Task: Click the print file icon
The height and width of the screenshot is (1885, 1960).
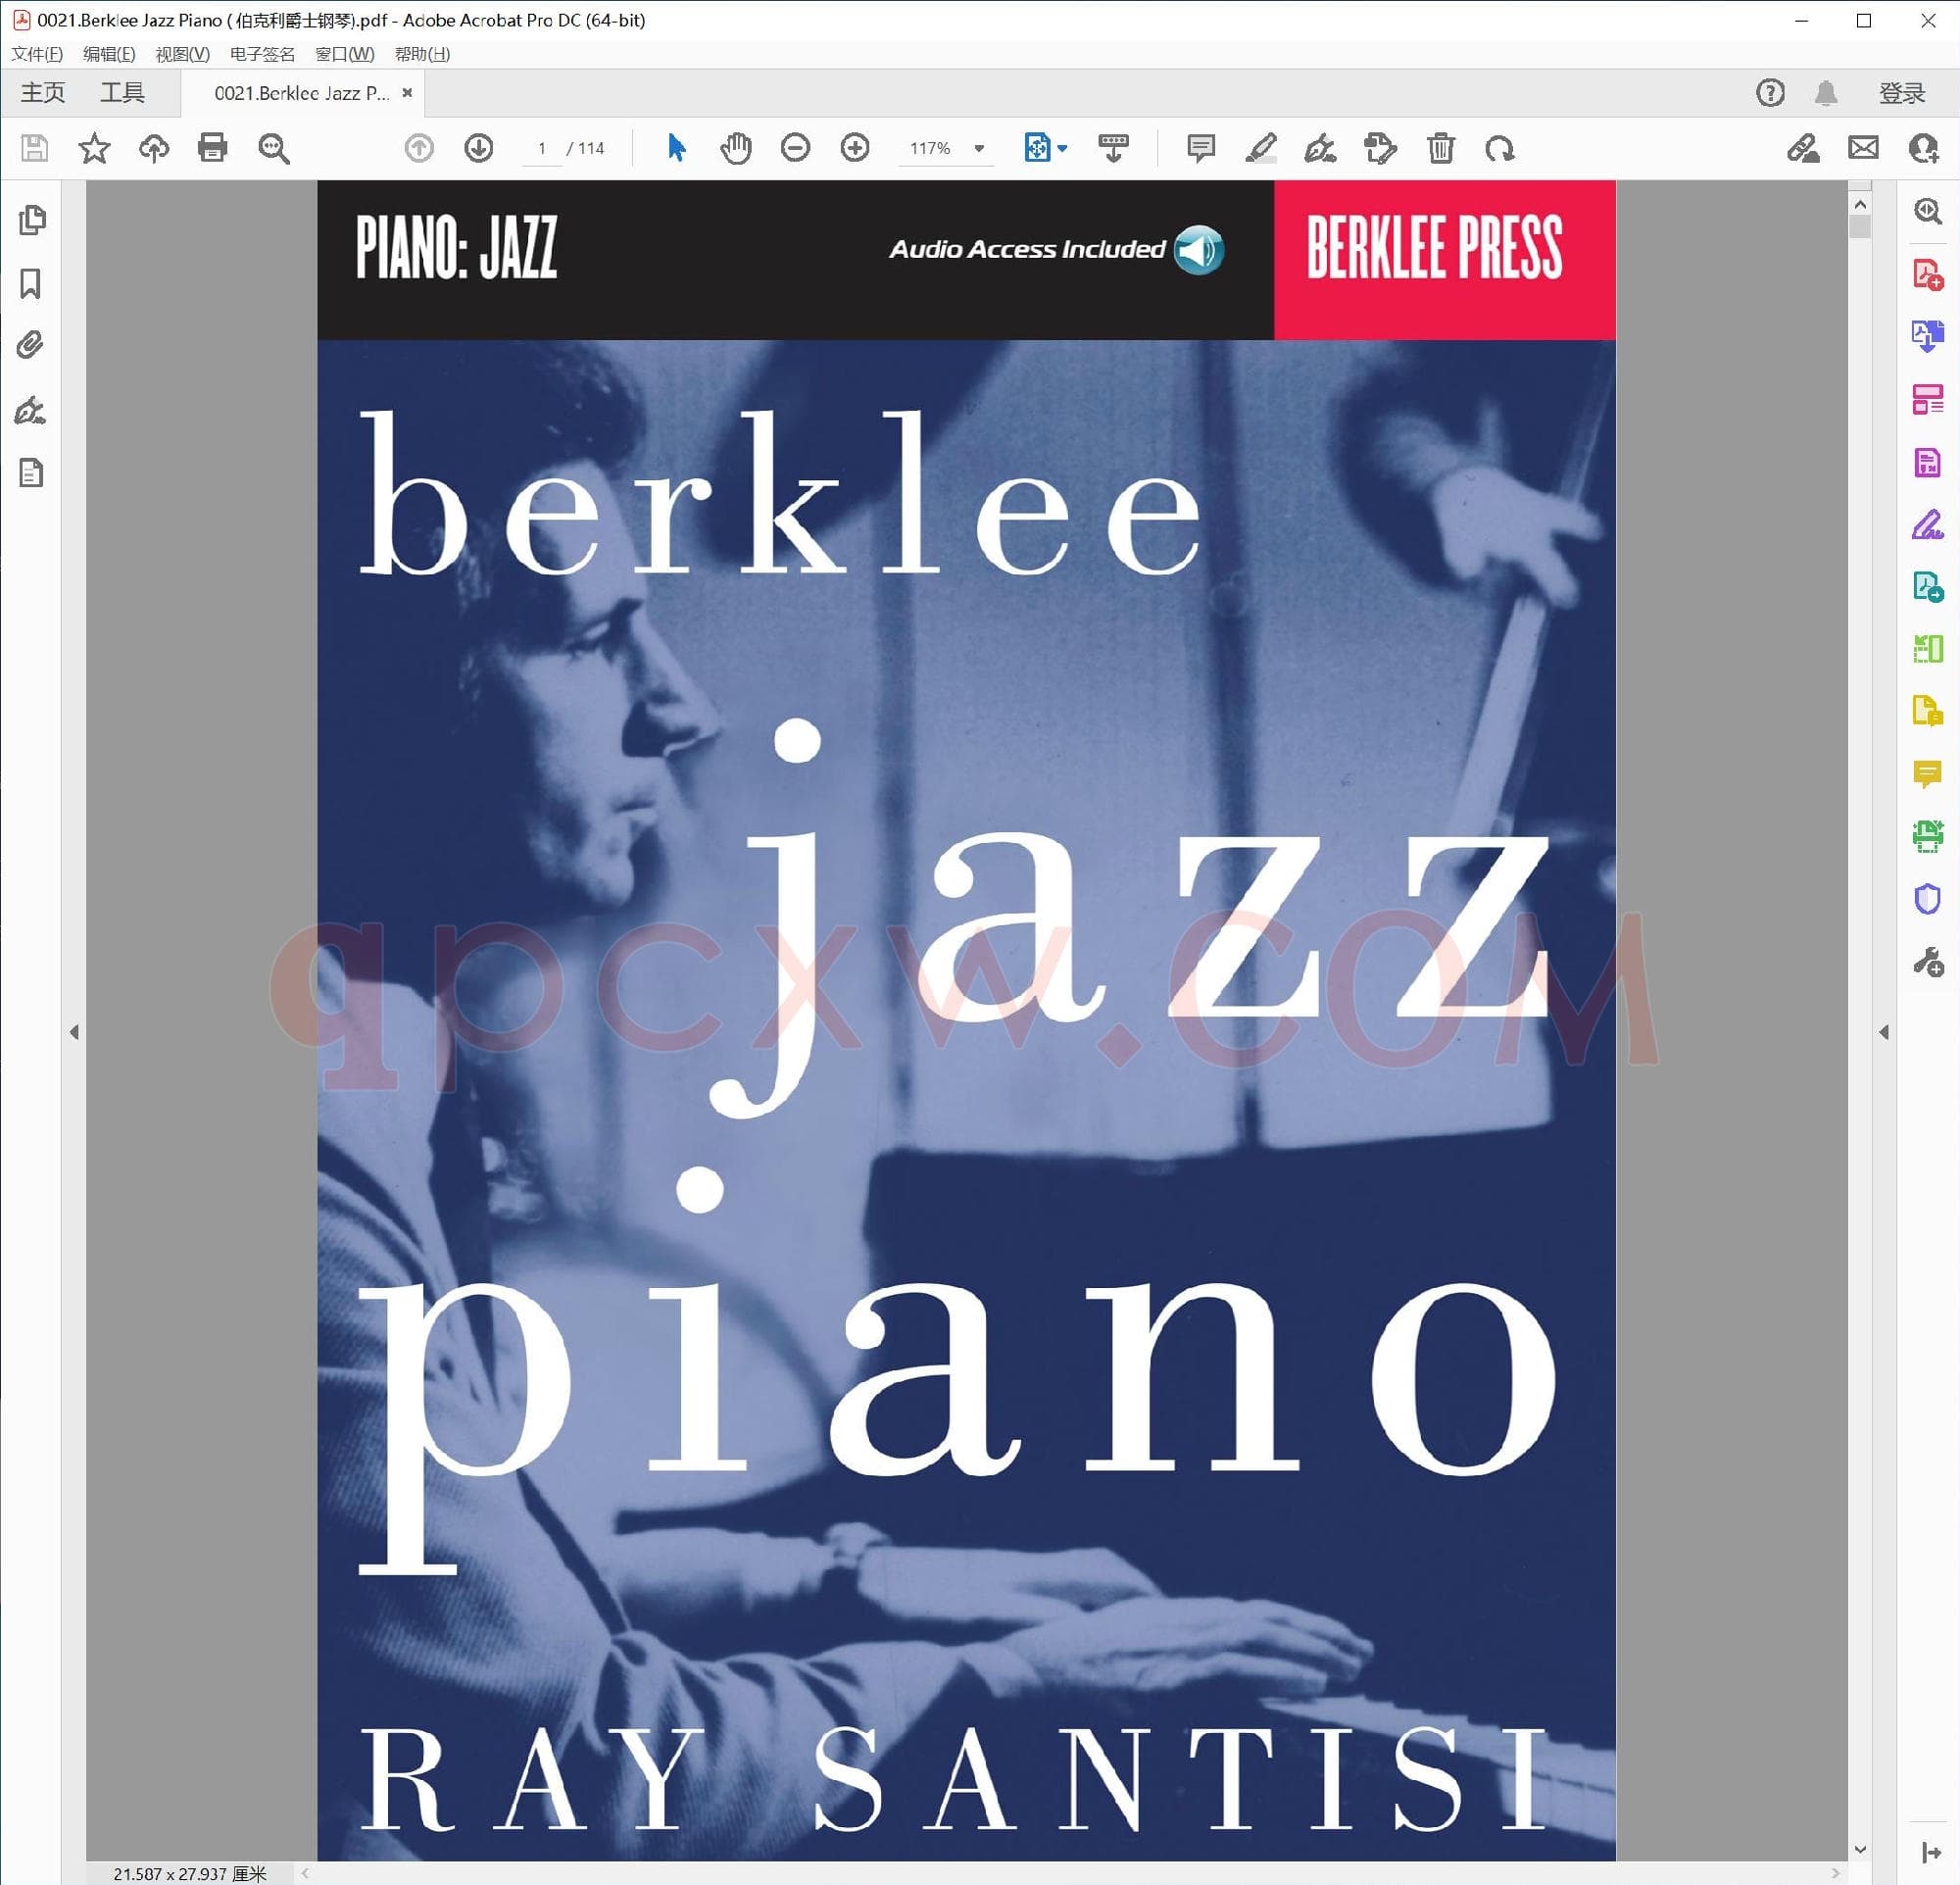Action: pyautogui.click(x=213, y=148)
